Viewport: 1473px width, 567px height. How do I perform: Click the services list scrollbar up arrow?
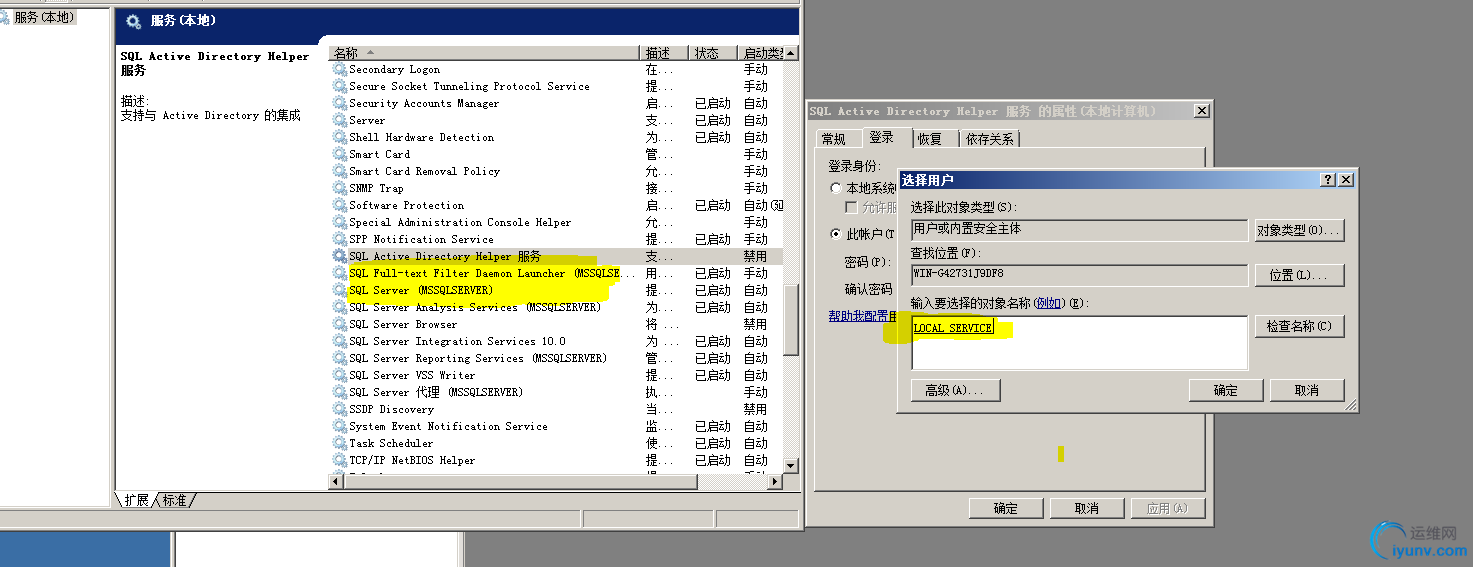pos(791,53)
